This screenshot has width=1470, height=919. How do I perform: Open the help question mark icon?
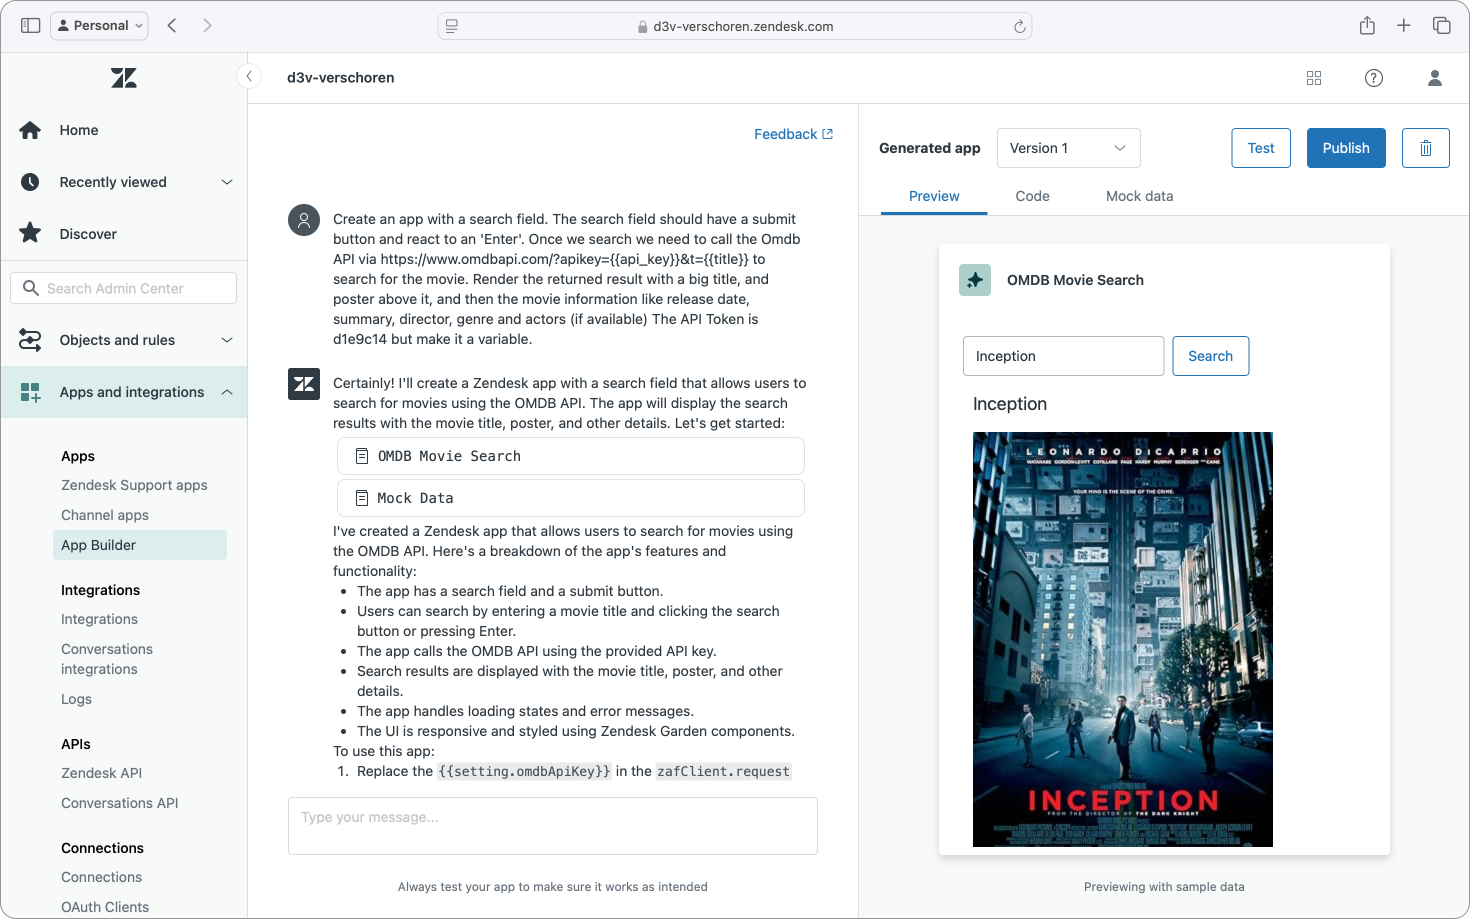1374,78
